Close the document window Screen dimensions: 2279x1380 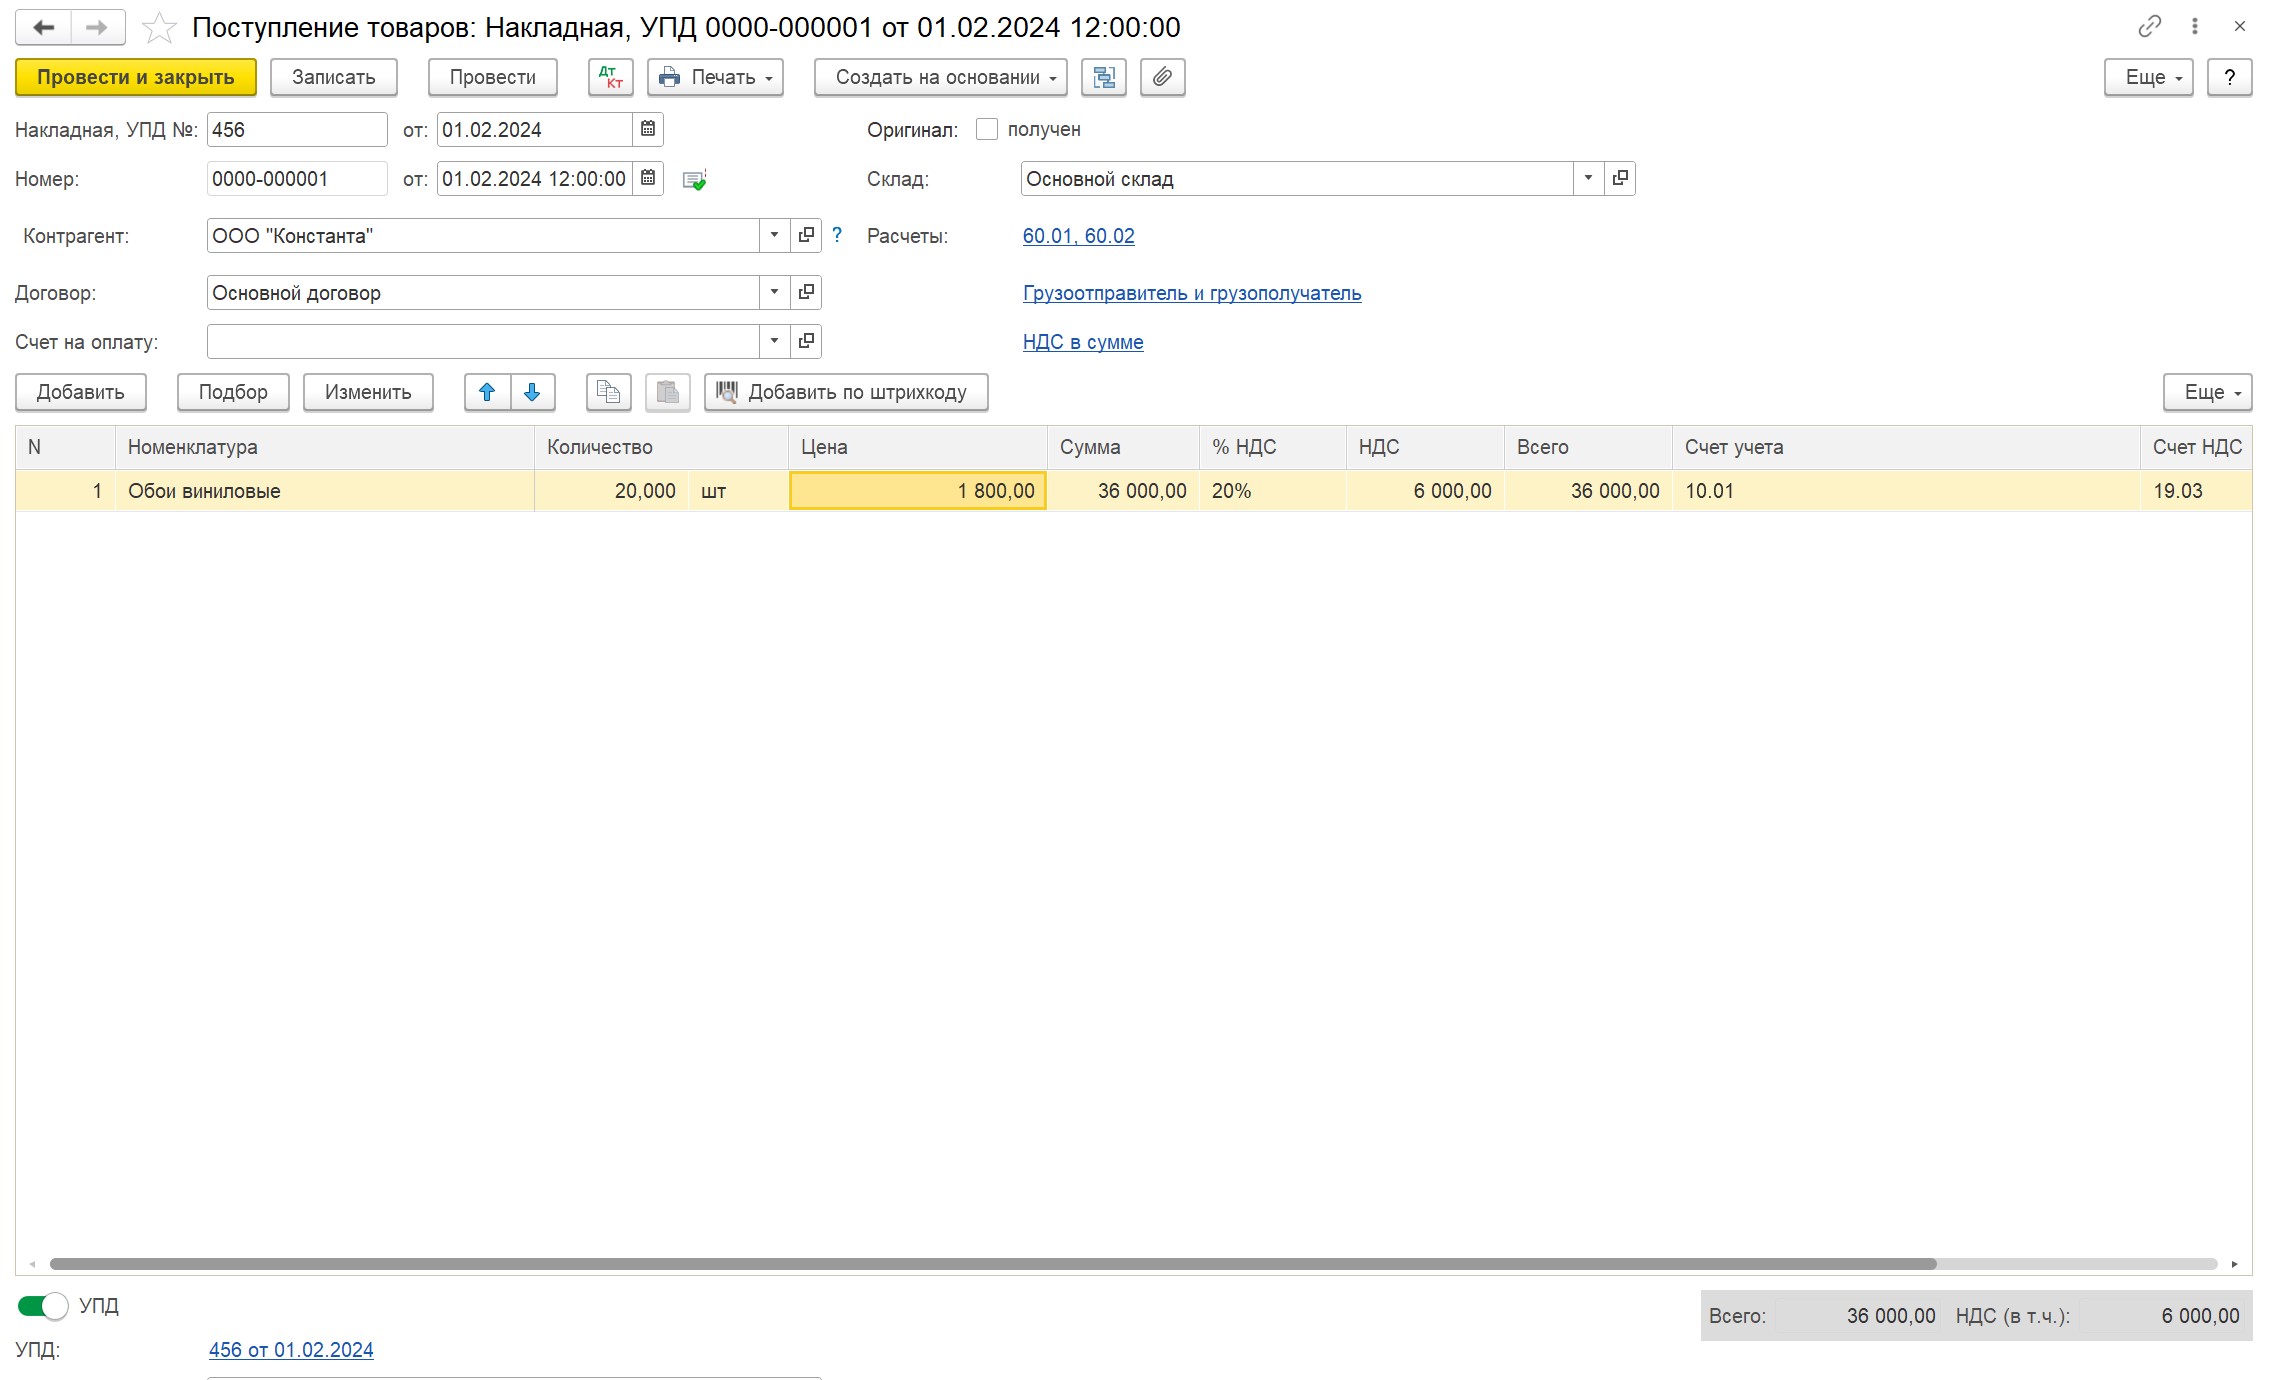(x=2240, y=27)
